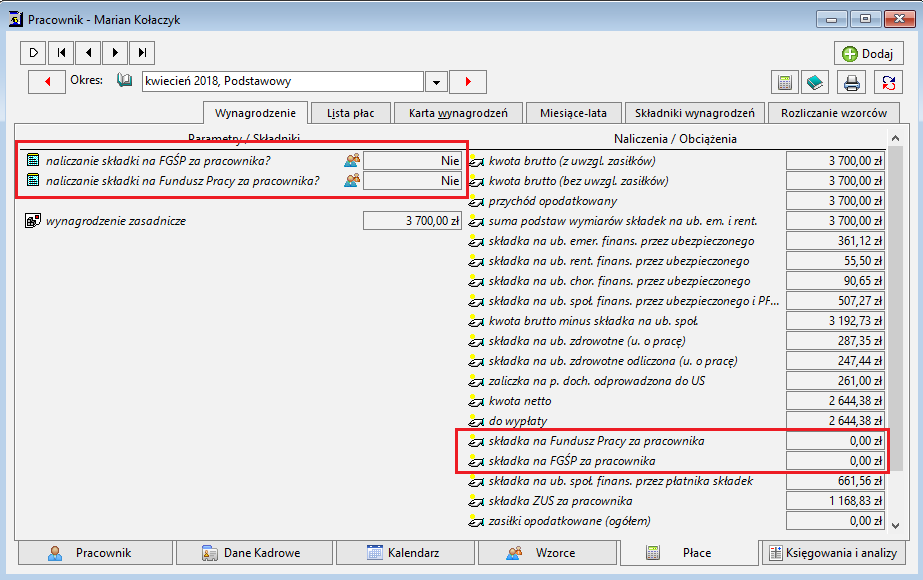Click the green book toolbar icon

pyautogui.click(x=815, y=82)
